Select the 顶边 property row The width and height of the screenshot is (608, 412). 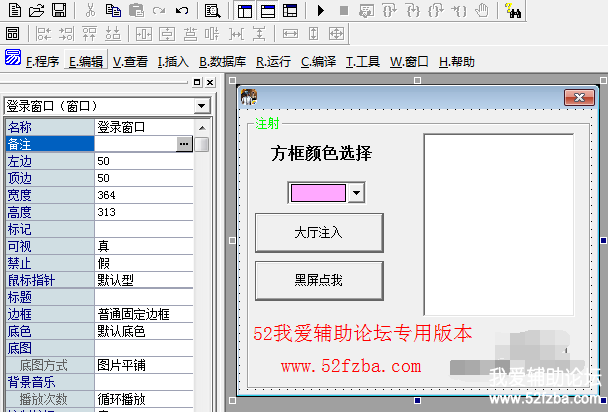(x=100, y=178)
